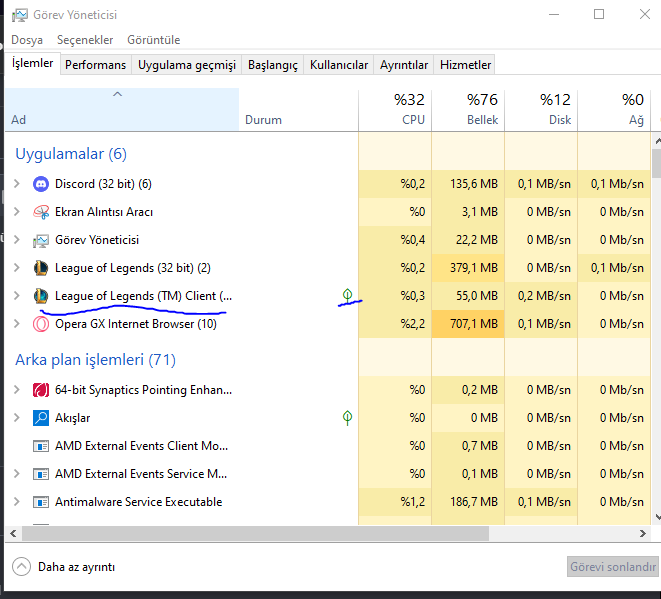
Task: Switch to the Uygulama geçmişi tab
Action: click(x=187, y=65)
